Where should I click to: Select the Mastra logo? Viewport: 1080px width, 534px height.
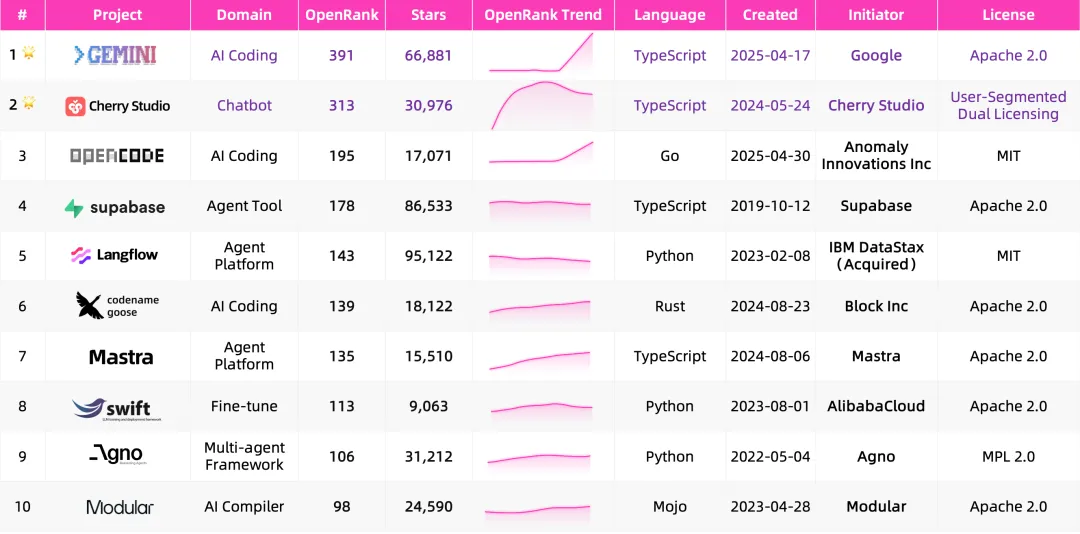(121, 357)
